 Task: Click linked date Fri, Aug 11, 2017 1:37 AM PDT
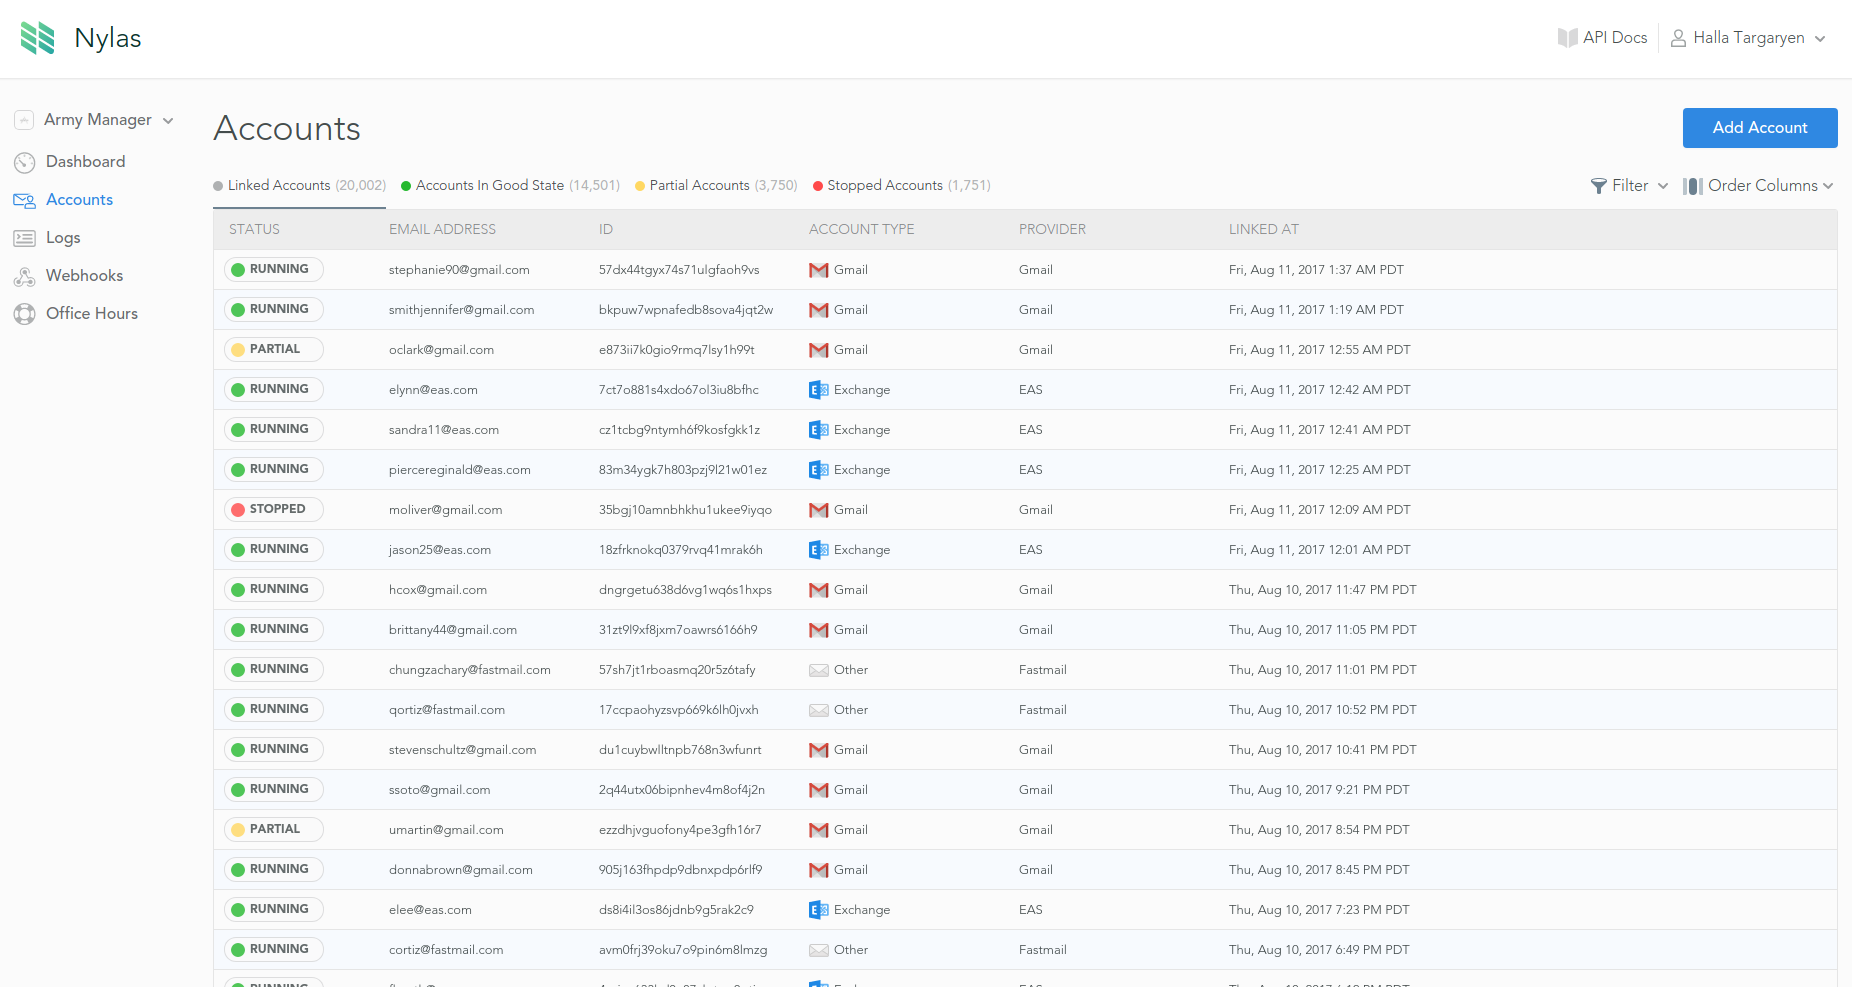(1316, 270)
